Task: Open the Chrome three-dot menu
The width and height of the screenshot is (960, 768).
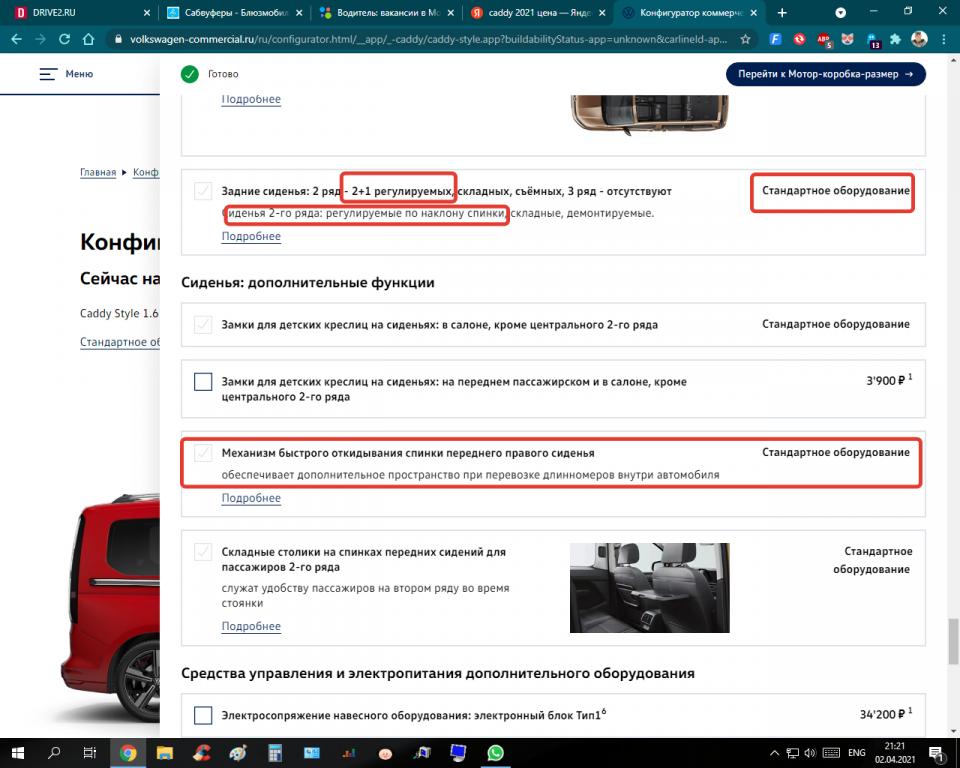Action: pyautogui.click(x=943, y=39)
